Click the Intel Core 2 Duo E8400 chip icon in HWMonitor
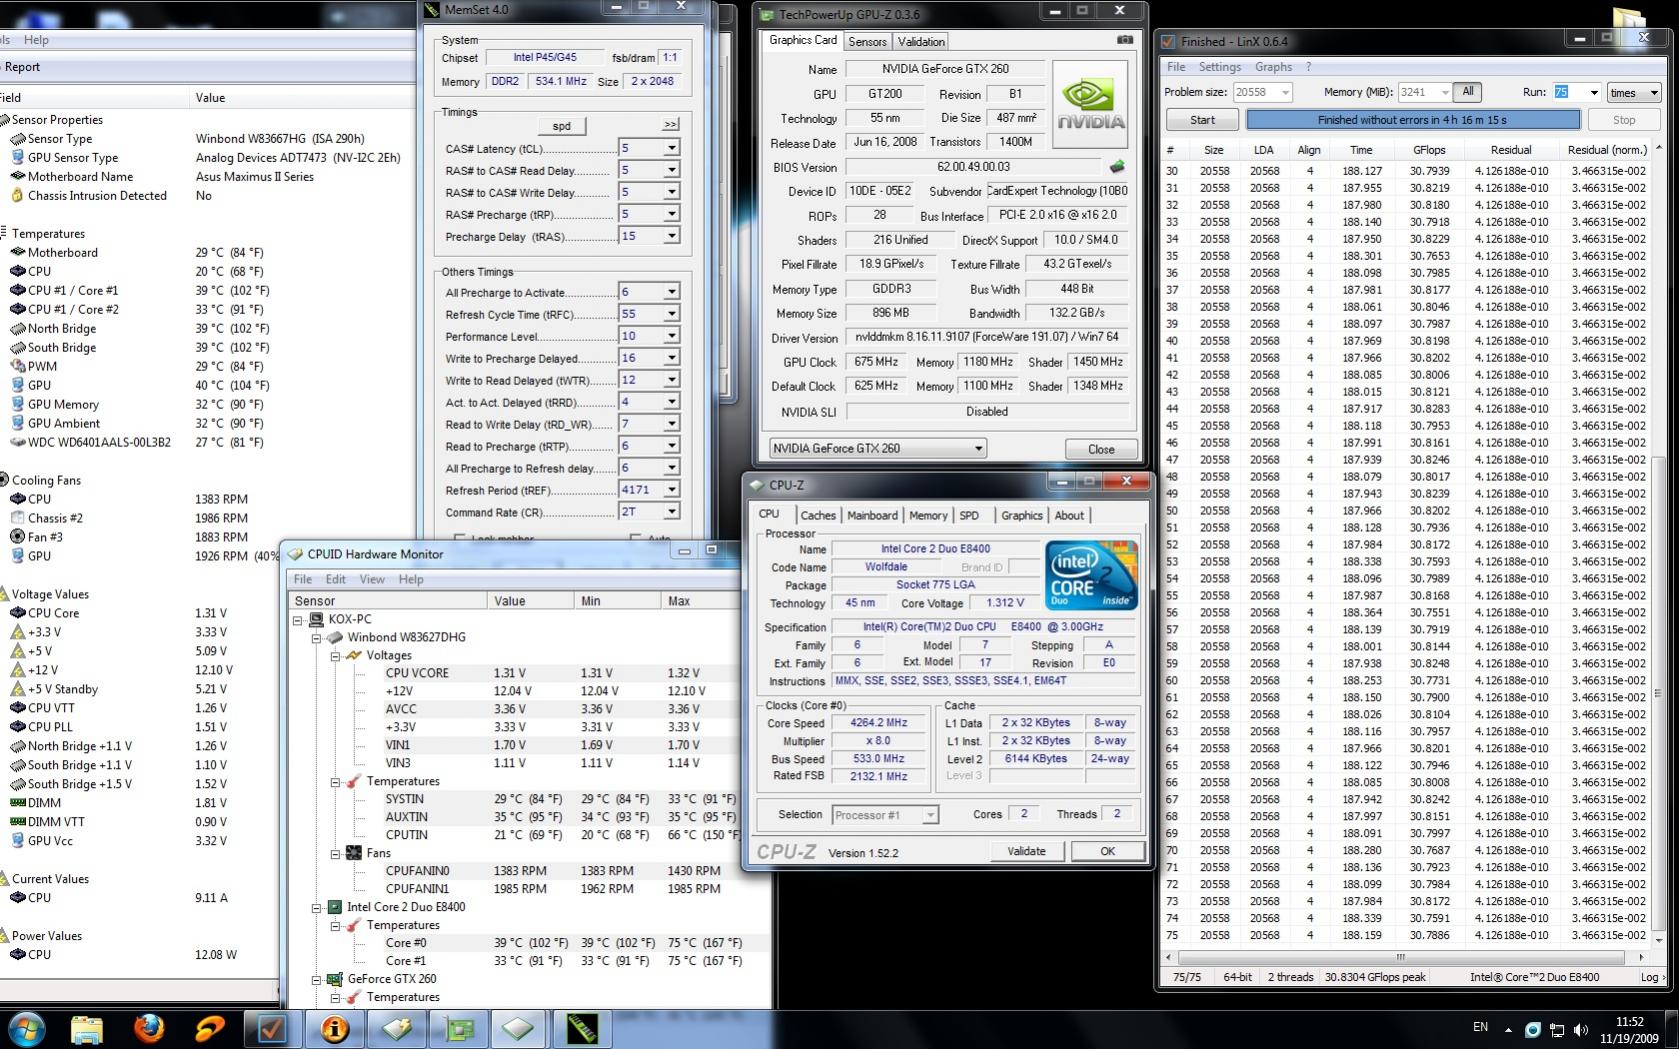 (x=335, y=907)
